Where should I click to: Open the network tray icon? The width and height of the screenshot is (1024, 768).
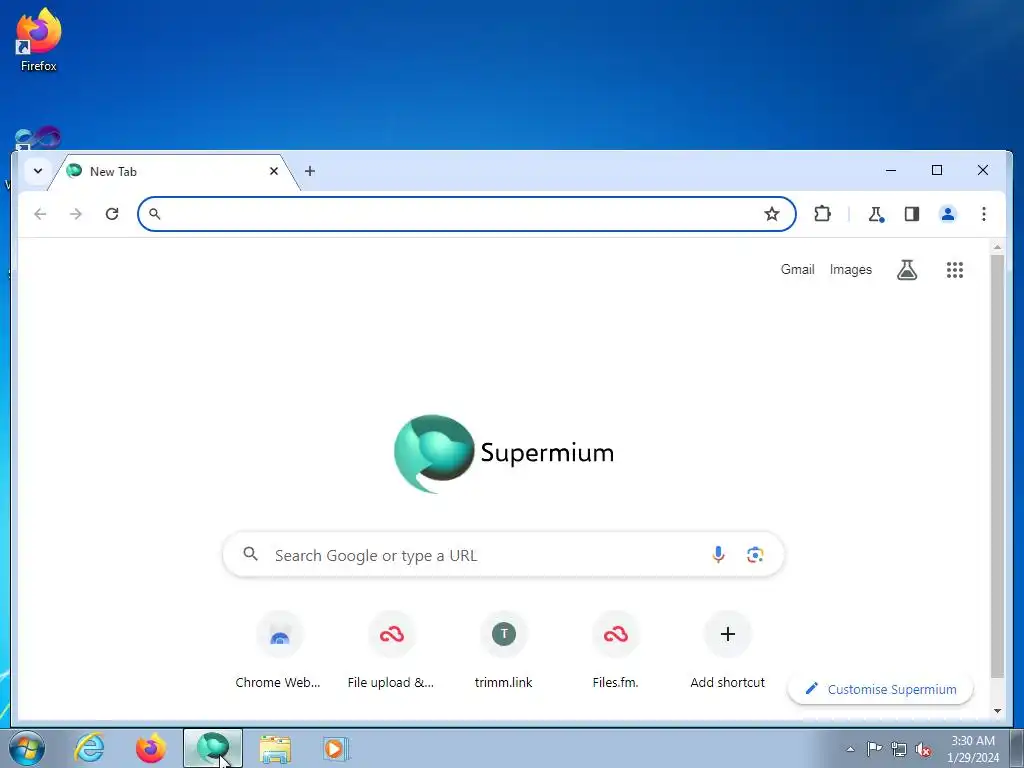coord(899,749)
